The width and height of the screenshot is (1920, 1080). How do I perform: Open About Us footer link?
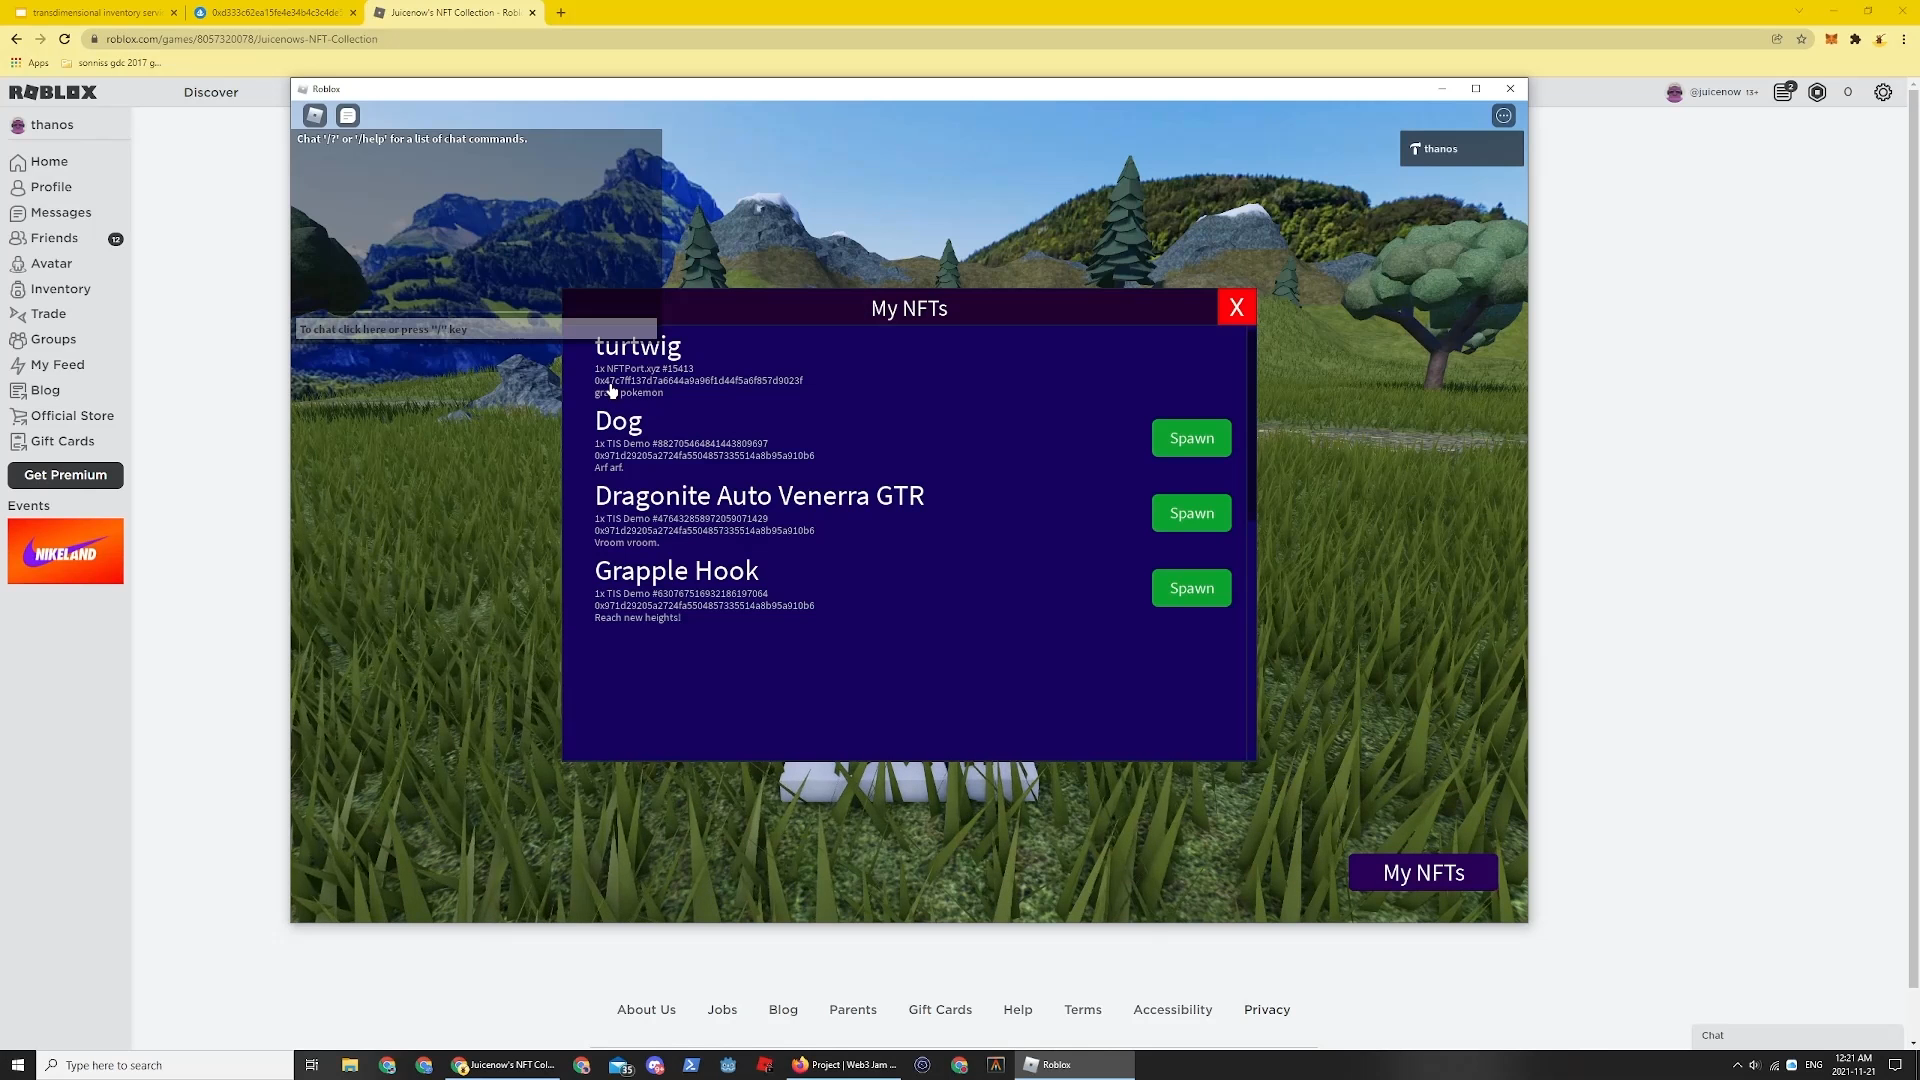click(646, 1010)
